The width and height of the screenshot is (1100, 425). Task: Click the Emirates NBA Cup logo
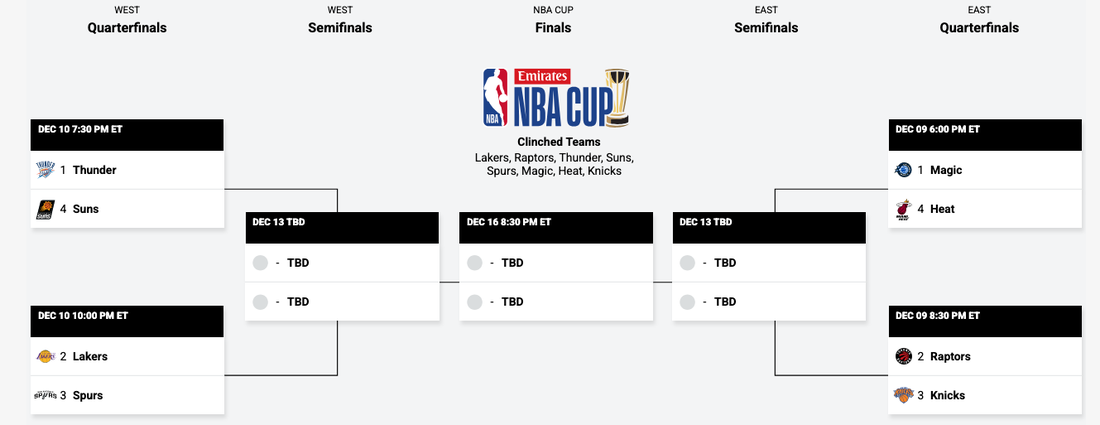557,97
